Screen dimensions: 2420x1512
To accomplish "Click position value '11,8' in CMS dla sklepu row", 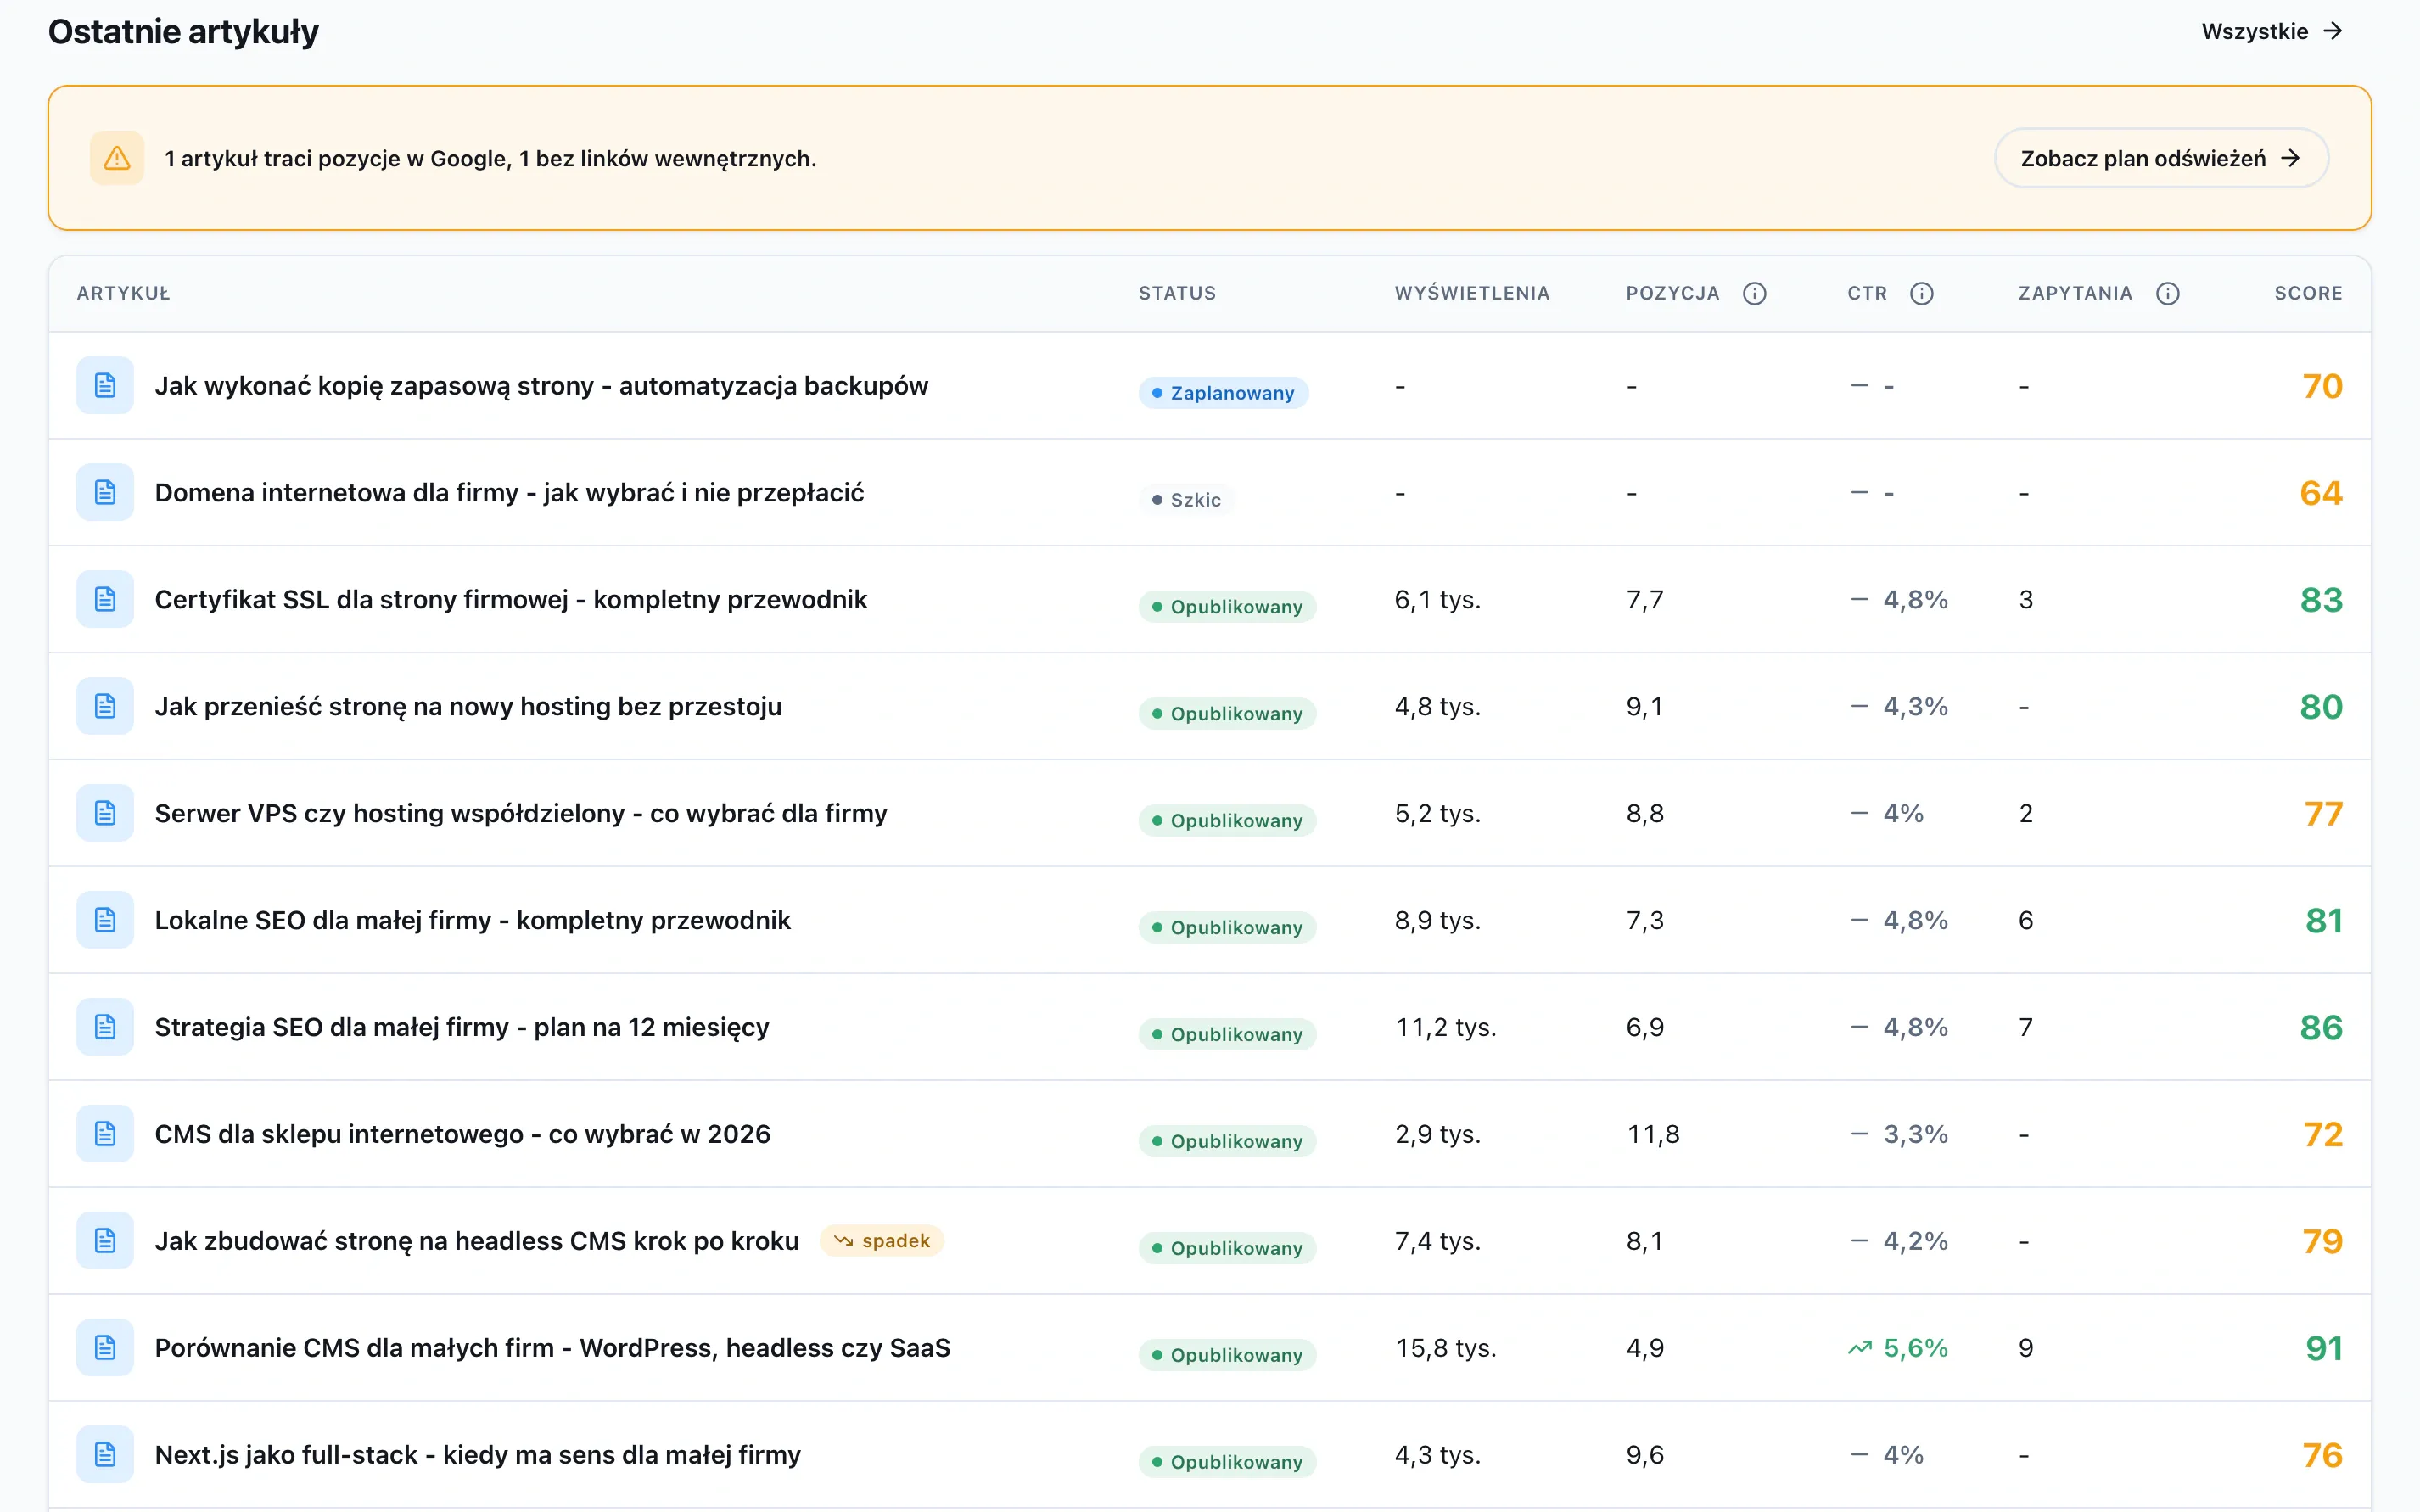I will (1653, 1134).
